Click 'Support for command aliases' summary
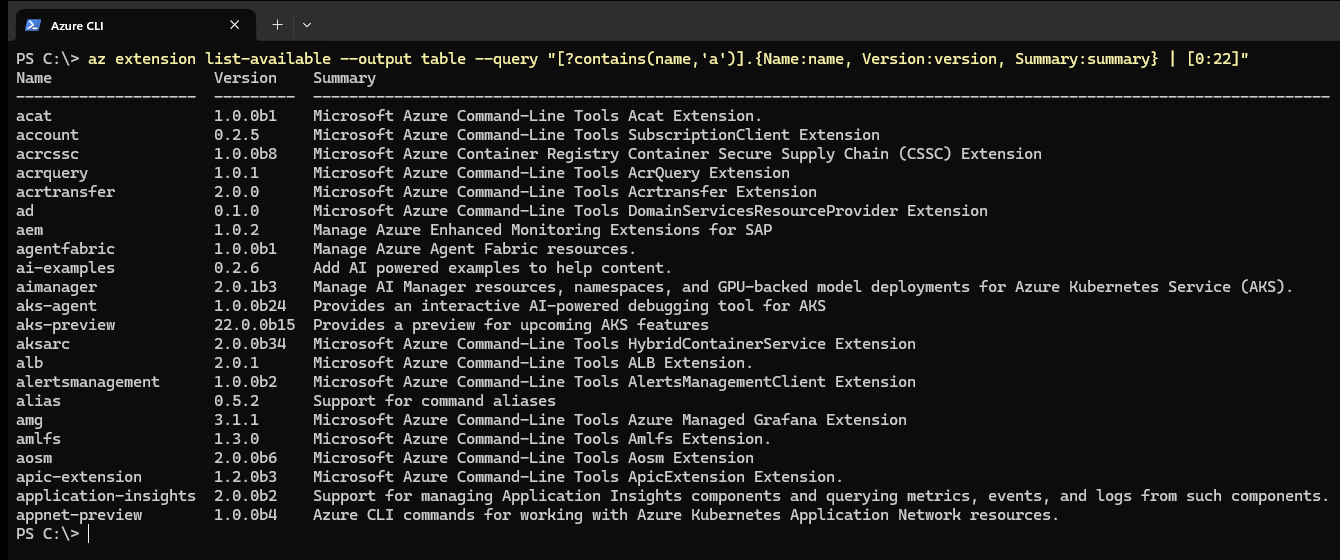Viewport: 1340px width, 560px height. 434,401
